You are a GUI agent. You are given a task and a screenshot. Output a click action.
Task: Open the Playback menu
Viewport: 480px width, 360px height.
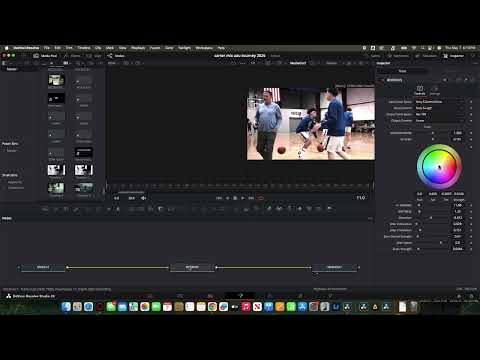tap(138, 48)
